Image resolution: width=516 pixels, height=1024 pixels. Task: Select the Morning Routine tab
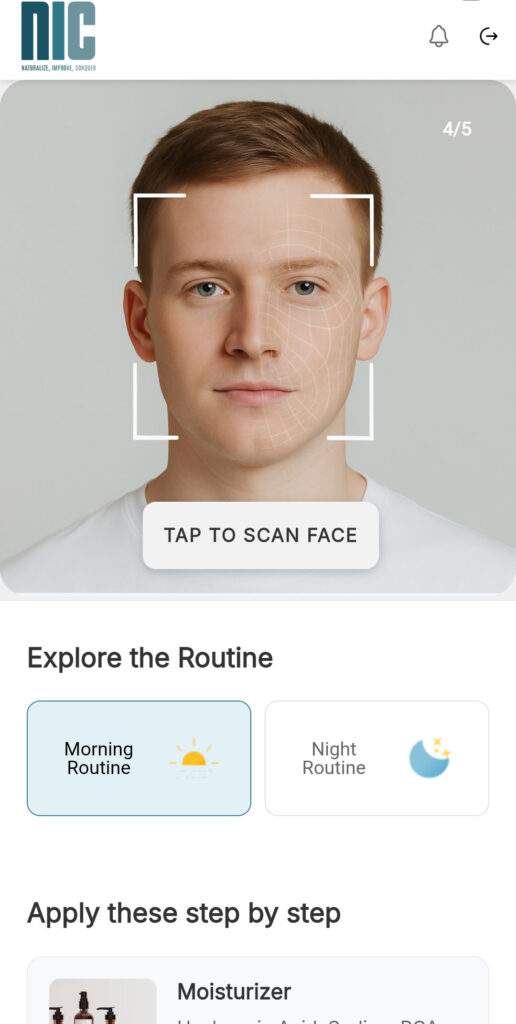coord(138,758)
